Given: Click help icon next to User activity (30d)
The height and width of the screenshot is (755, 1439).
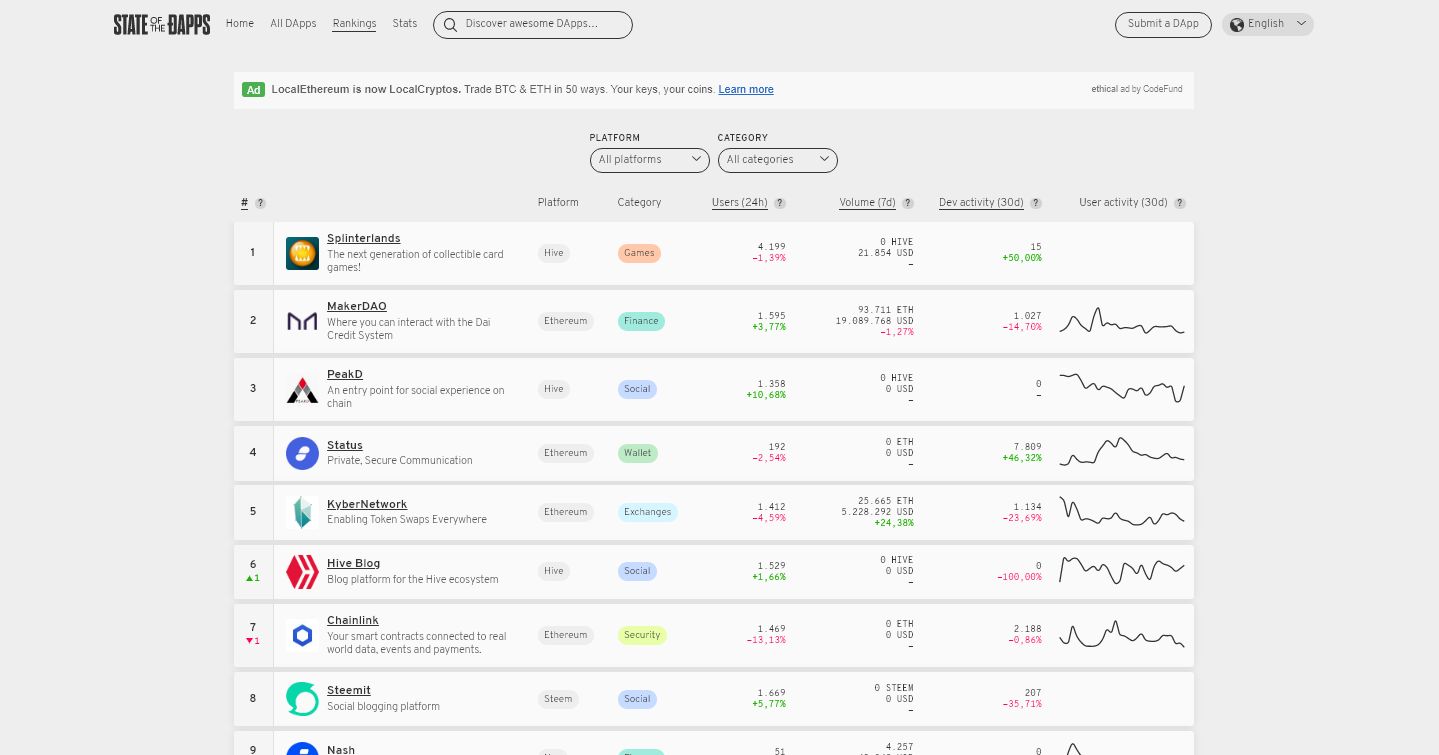Looking at the screenshot, I should coord(1180,203).
